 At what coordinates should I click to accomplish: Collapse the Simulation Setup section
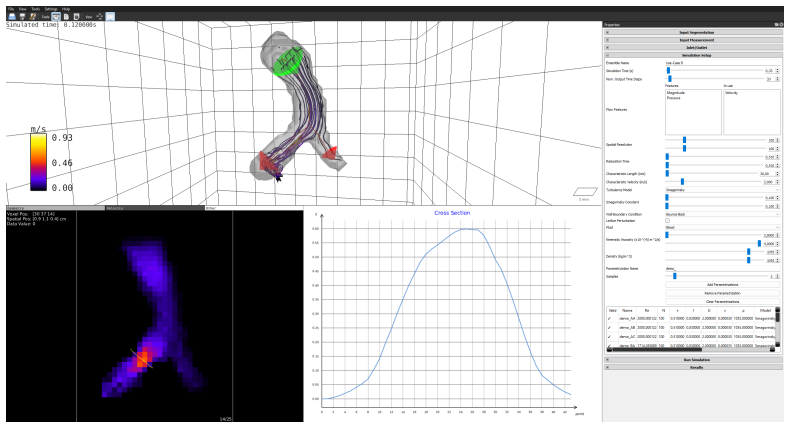693,55
